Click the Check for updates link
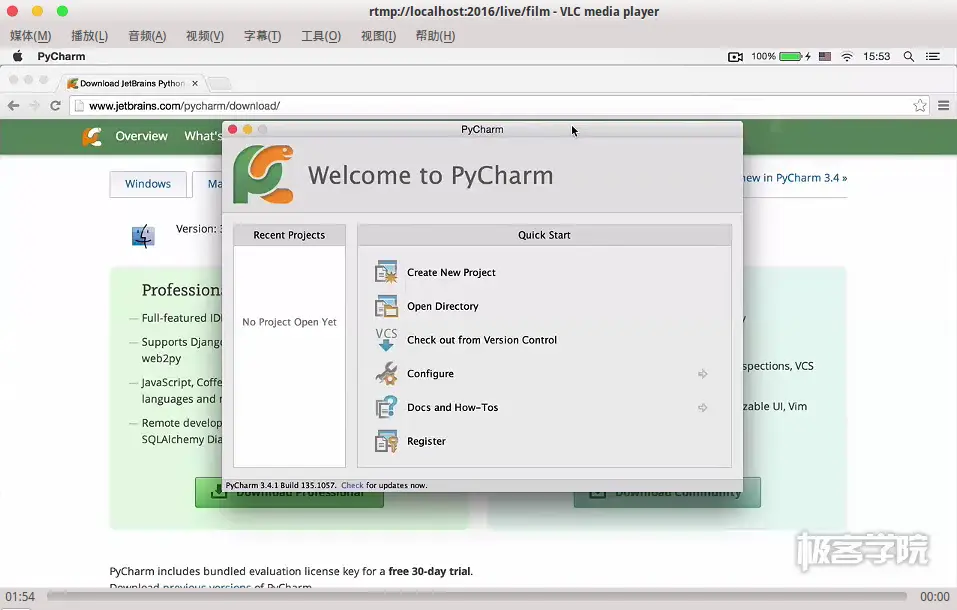Screen dimensions: 957x610 tap(352, 485)
